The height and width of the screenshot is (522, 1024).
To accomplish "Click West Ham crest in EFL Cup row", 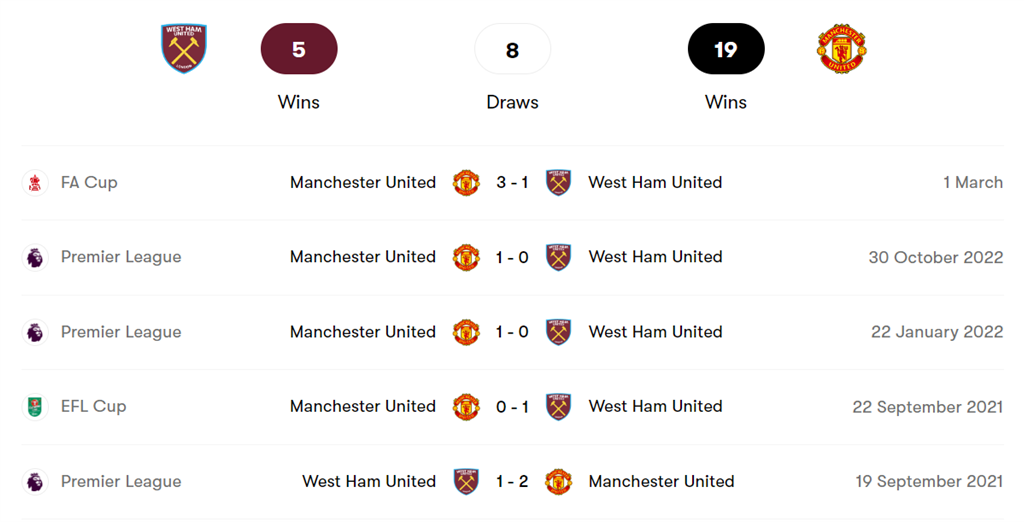I will coord(558,407).
